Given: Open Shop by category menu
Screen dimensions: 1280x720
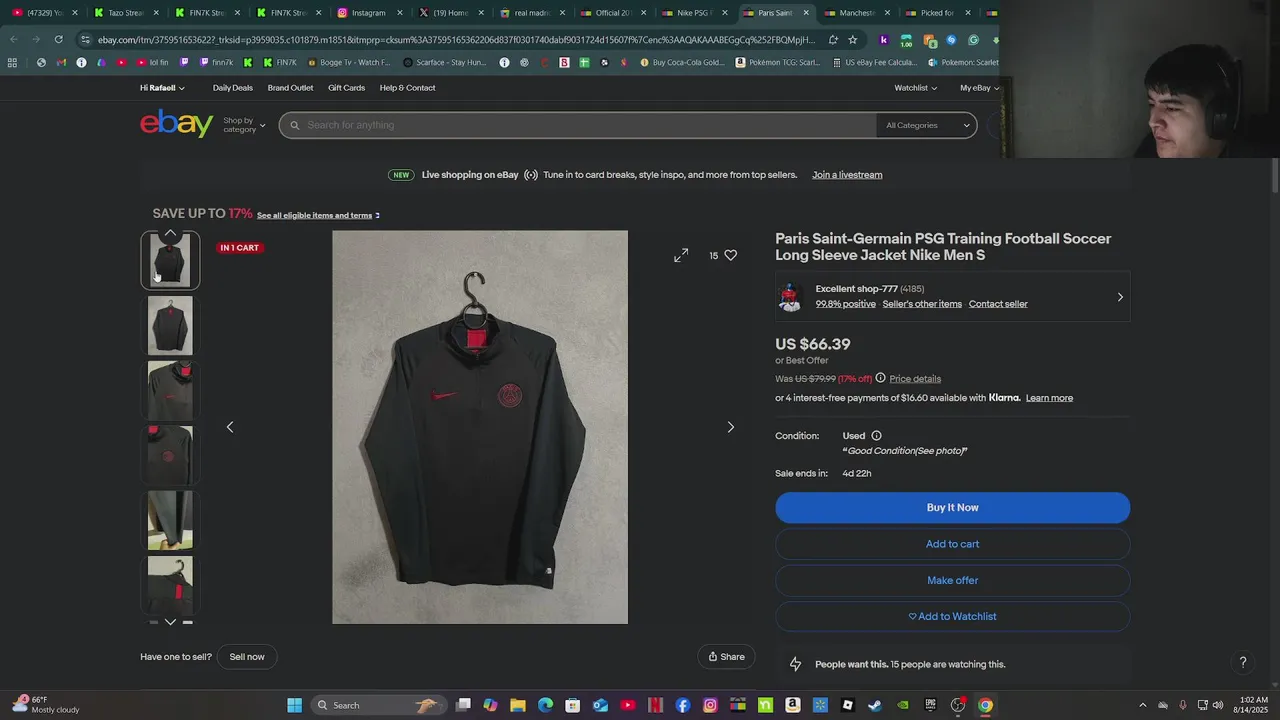Looking at the screenshot, I should point(244,125).
